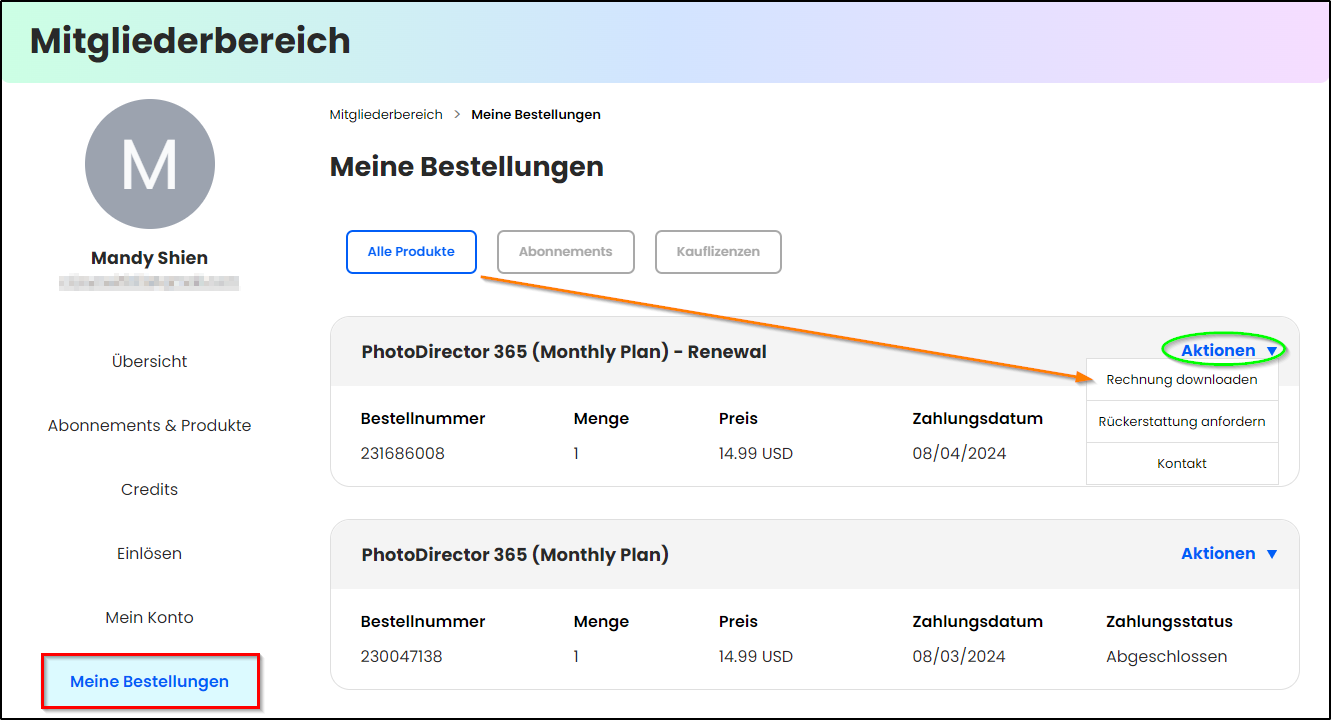Click order number 231686008
The width and height of the screenshot is (1331, 720).
(x=403, y=454)
